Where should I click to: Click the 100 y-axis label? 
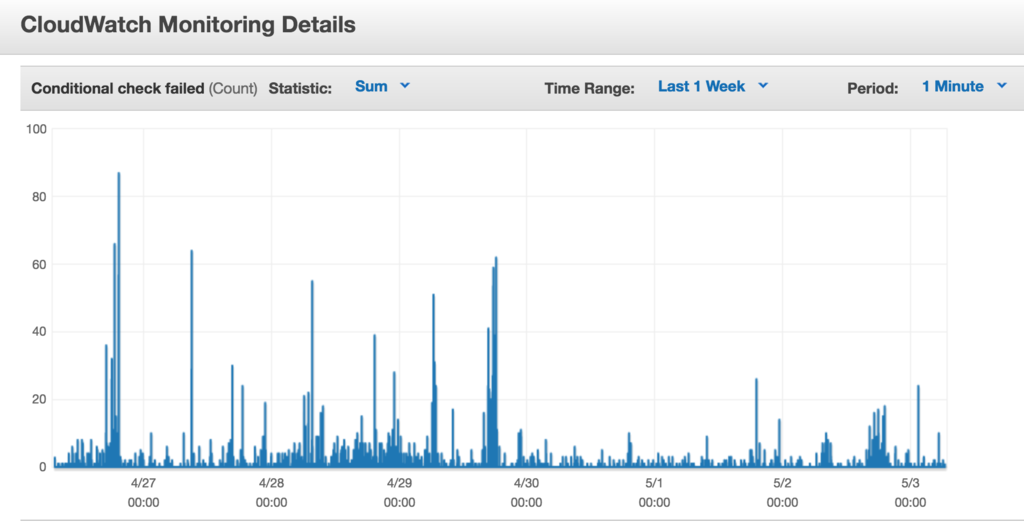coord(37,129)
